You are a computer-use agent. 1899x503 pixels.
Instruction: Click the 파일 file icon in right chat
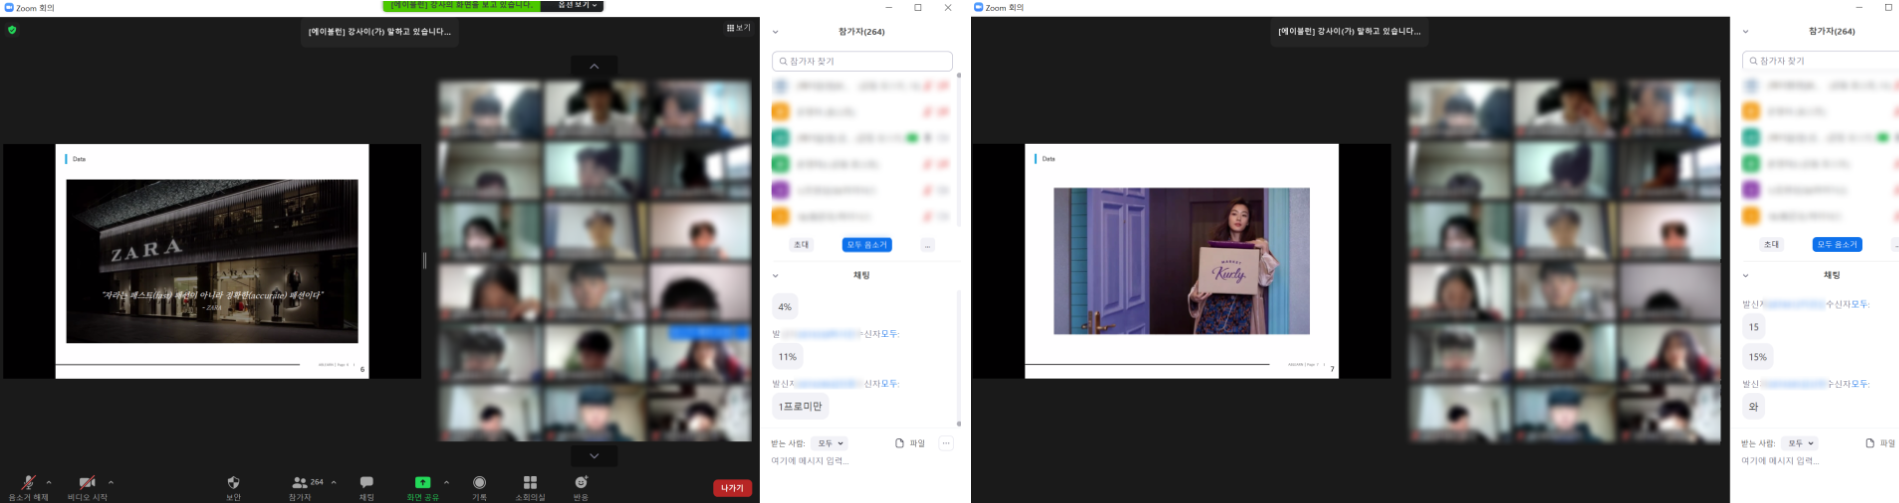1870,443
